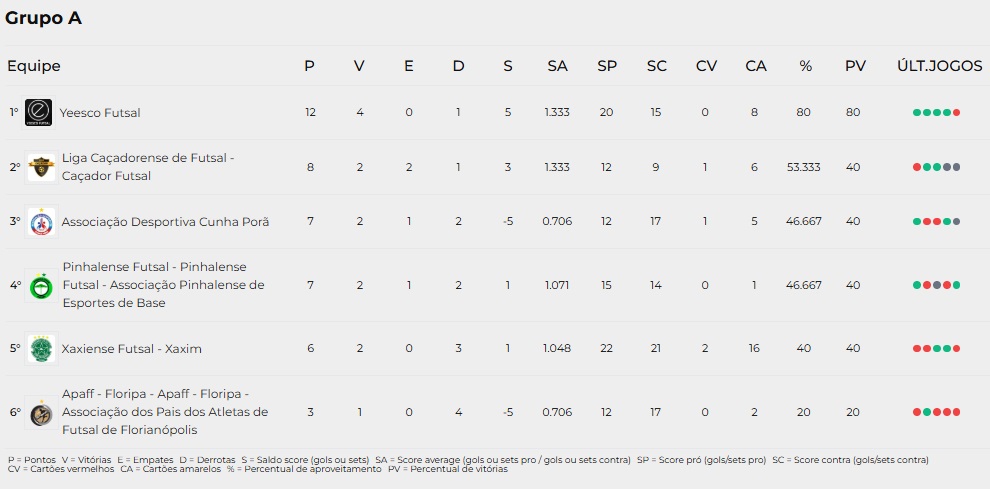Click the Xaxiense Futsal crest icon
Screen dimensions: 990x489
click(41, 349)
